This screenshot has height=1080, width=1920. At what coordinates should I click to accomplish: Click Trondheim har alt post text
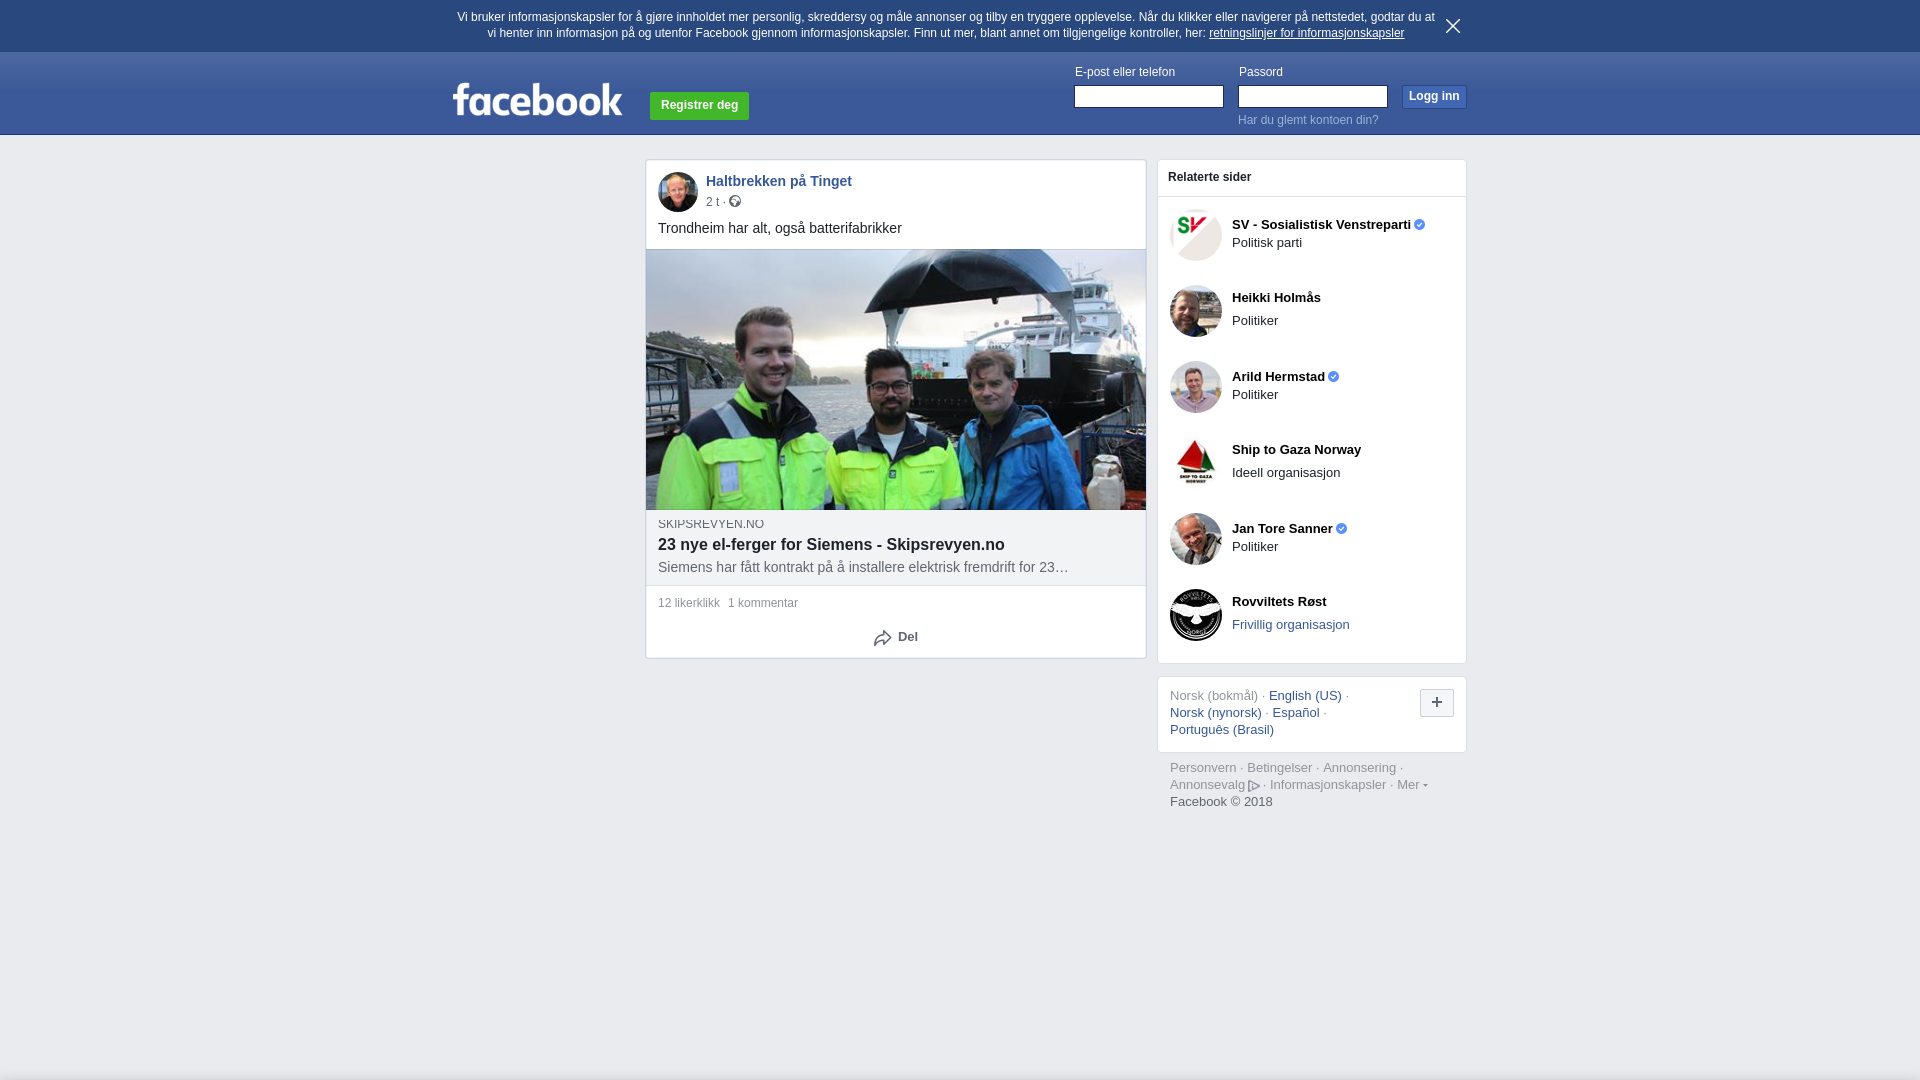779,228
